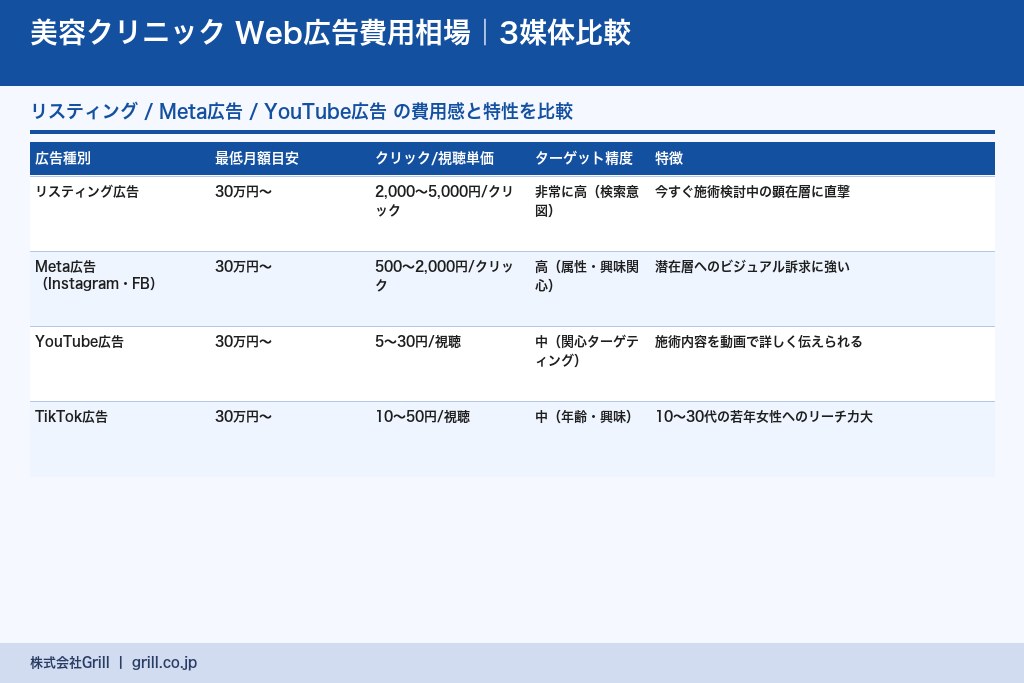The height and width of the screenshot is (683, 1024).
Task: Select the 特徴 column header
Action: tap(667, 158)
